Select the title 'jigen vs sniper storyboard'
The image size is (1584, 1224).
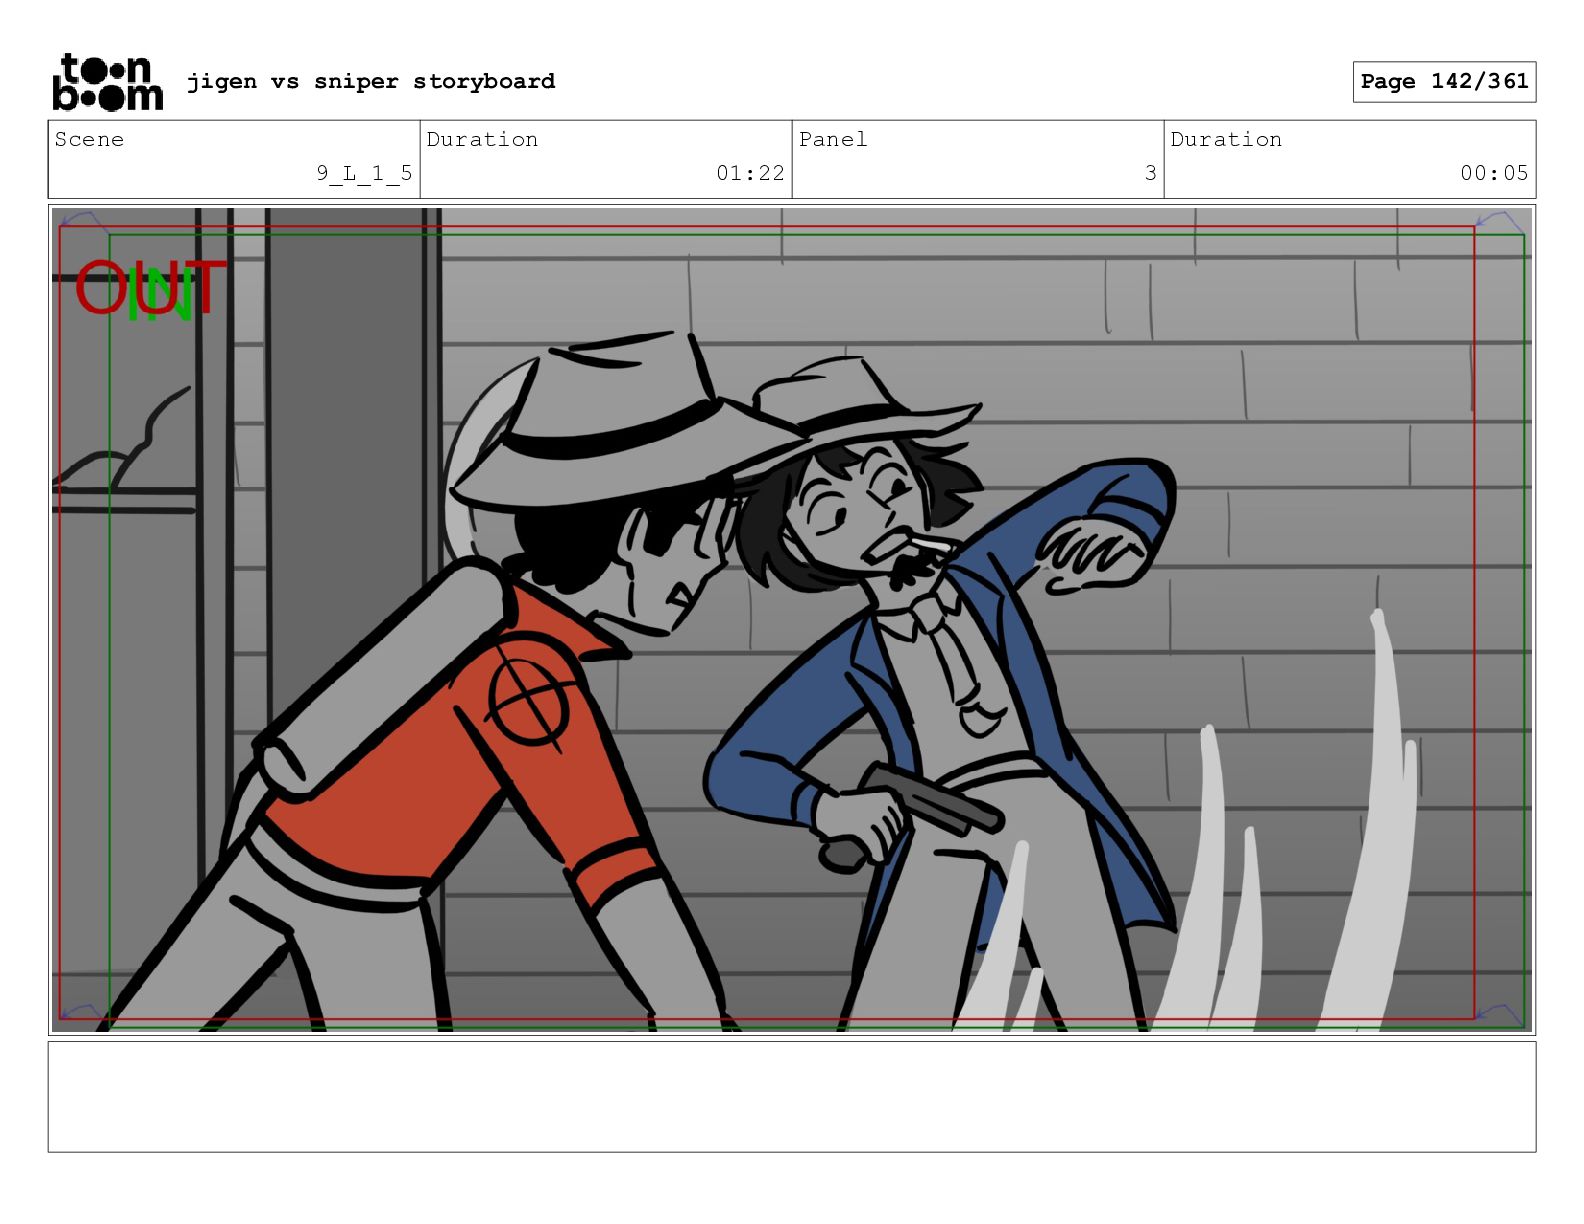(x=371, y=81)
